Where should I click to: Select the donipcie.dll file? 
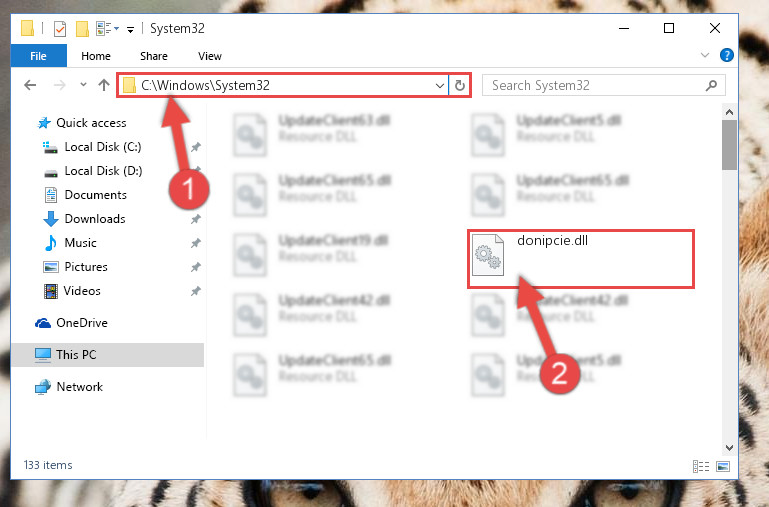(x=581, y=258)
